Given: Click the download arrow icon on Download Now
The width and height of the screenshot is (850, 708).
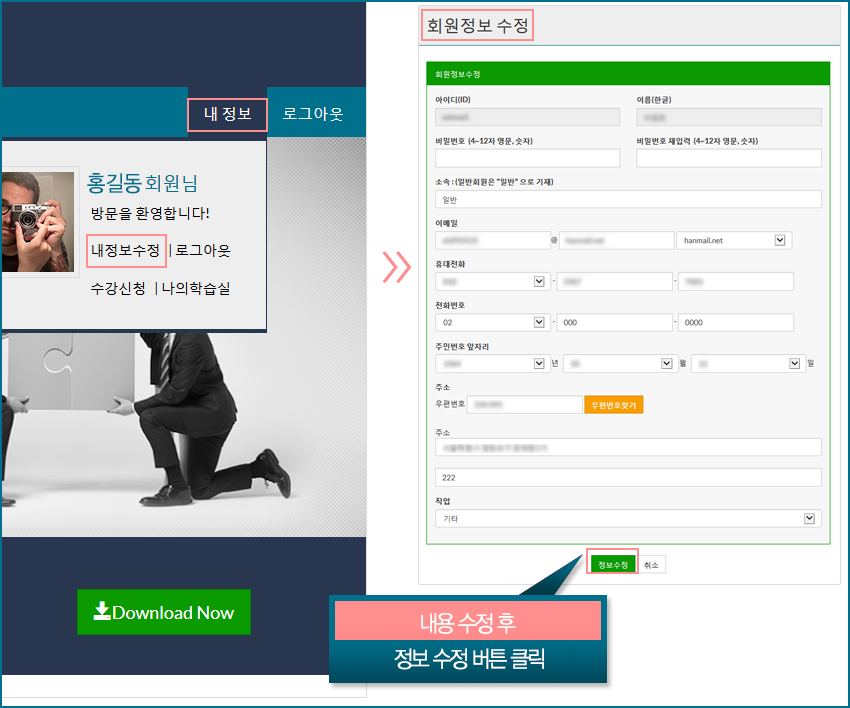Looking at the screenshot, I should coord(101,612).
